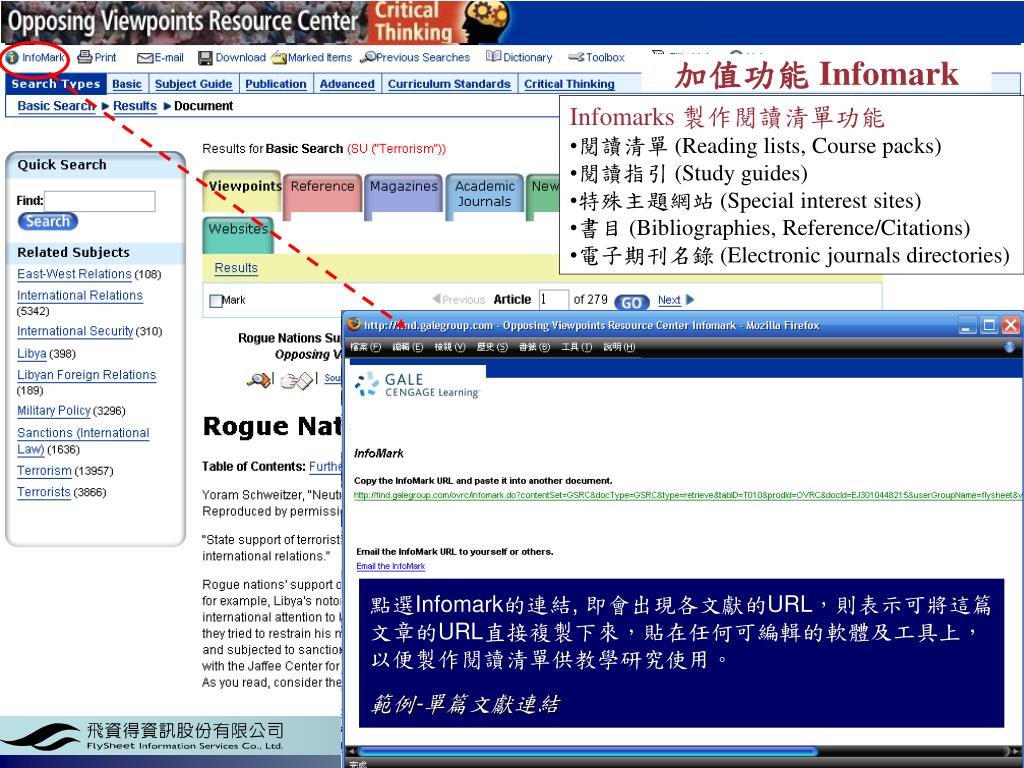
Task: Click the popup horizontal scrollbar
Action: point(587,751)
